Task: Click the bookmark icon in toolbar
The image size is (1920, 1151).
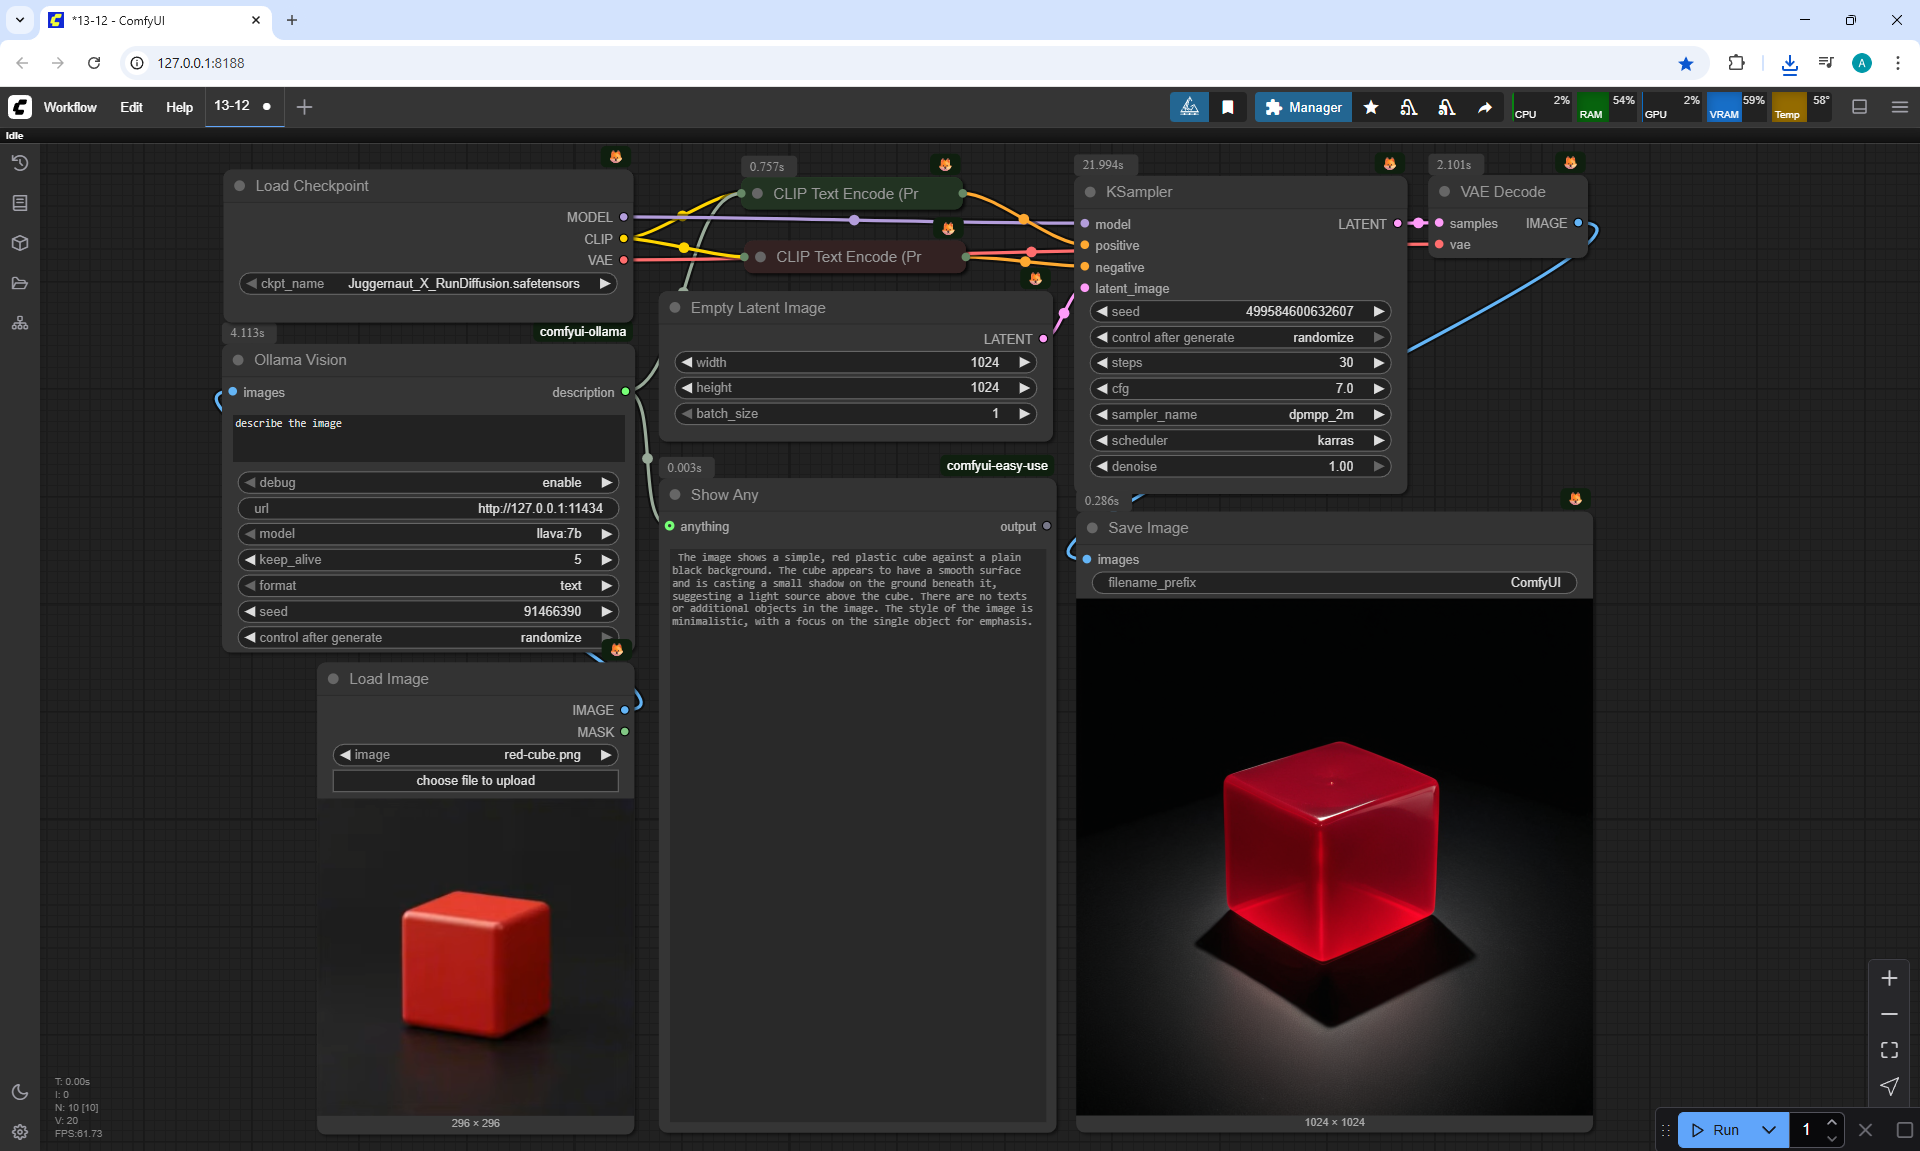Action: point(1228,107)
